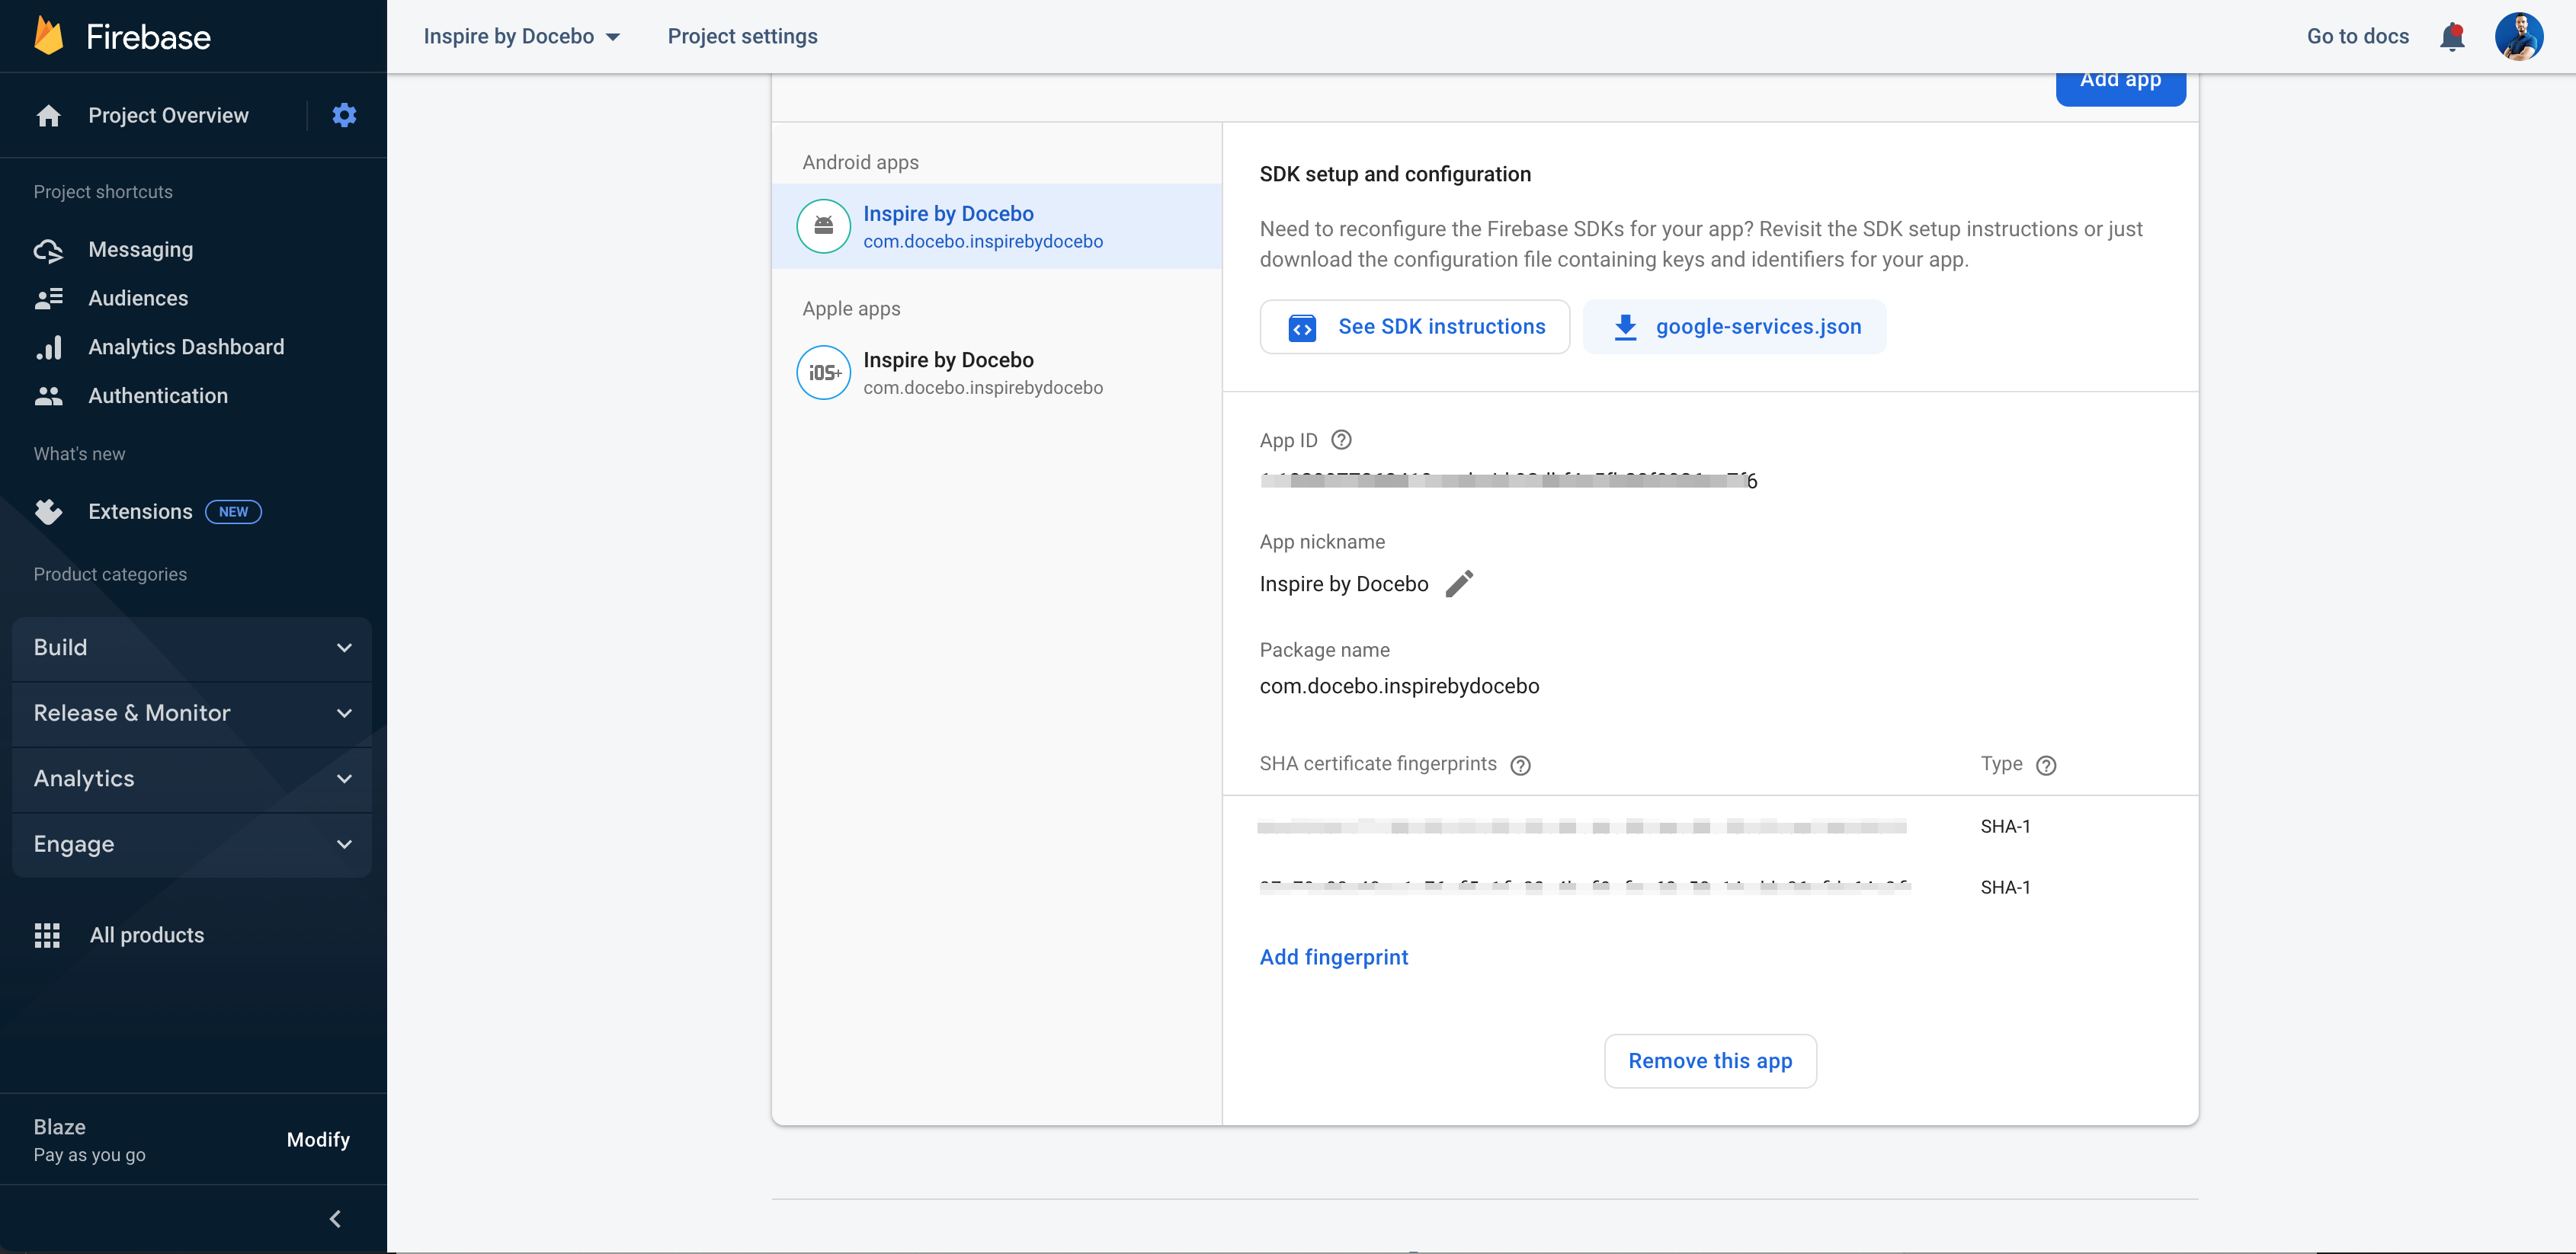Open Authentication in the sidebar
Viewport: 2576px width, 1254px height.
(x=158, y=396)
